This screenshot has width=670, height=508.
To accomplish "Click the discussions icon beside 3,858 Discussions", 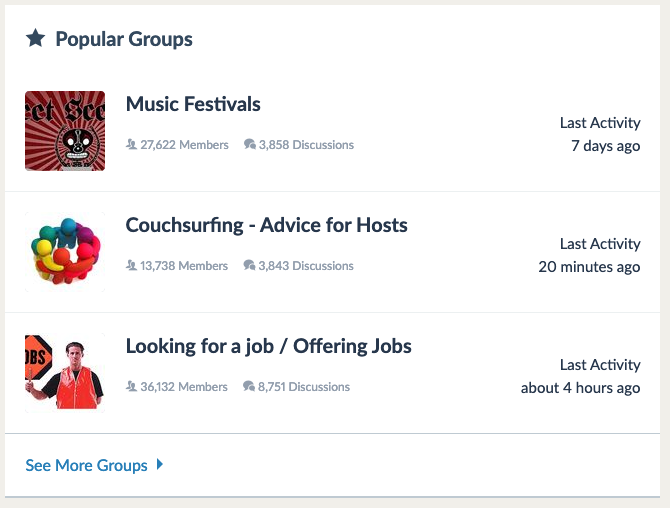I will coord(250,144).
